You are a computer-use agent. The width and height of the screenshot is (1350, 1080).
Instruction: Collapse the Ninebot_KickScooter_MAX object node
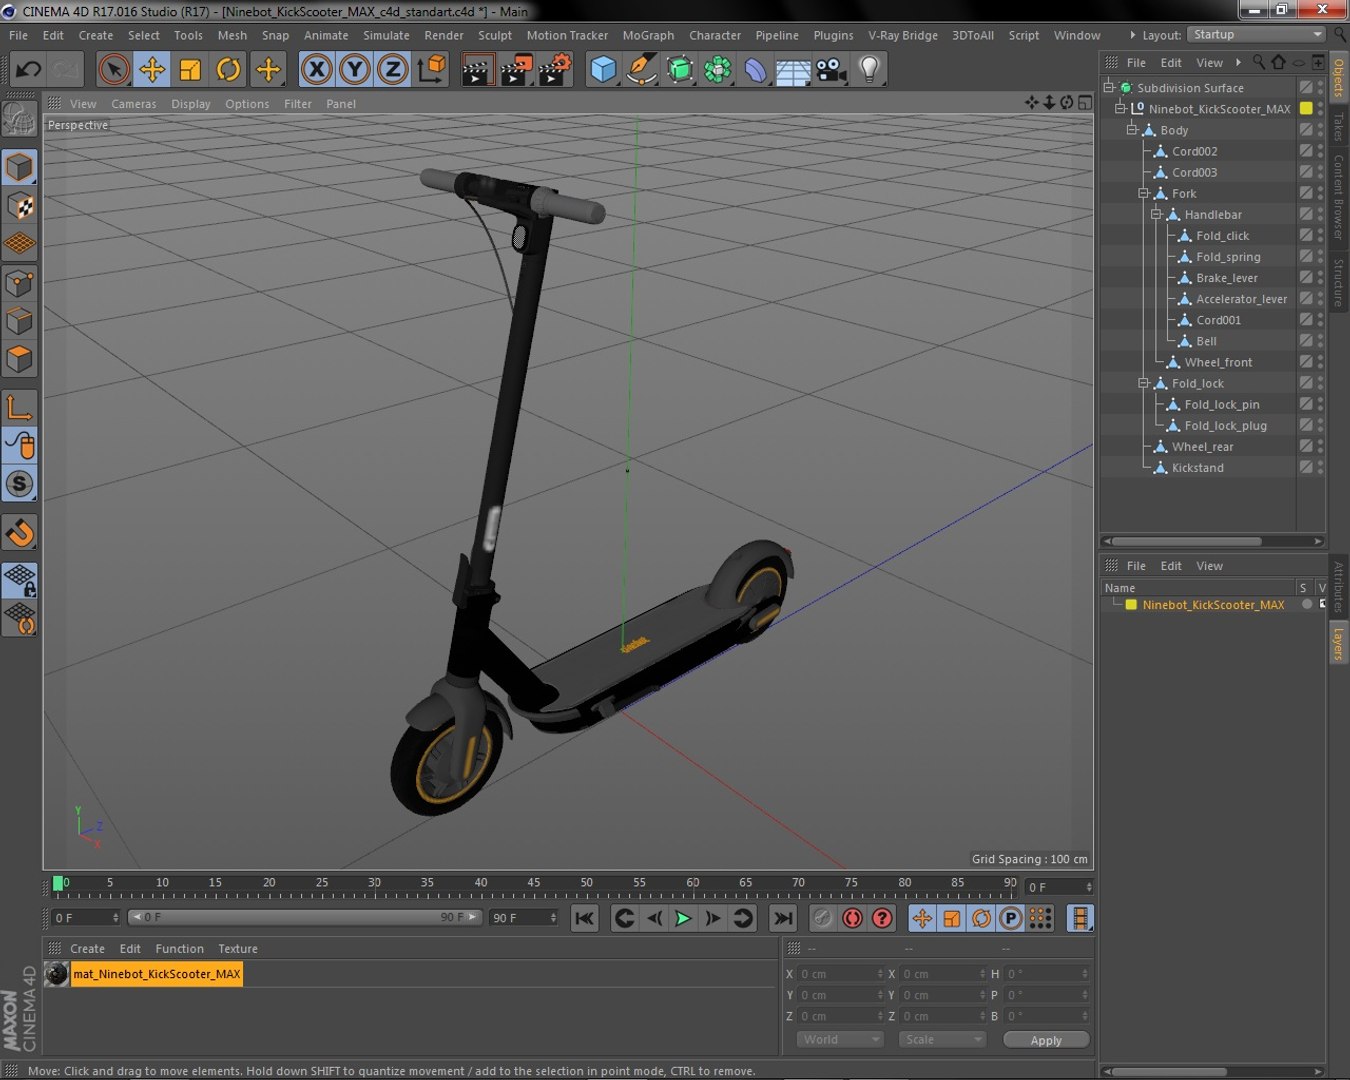1121,109
